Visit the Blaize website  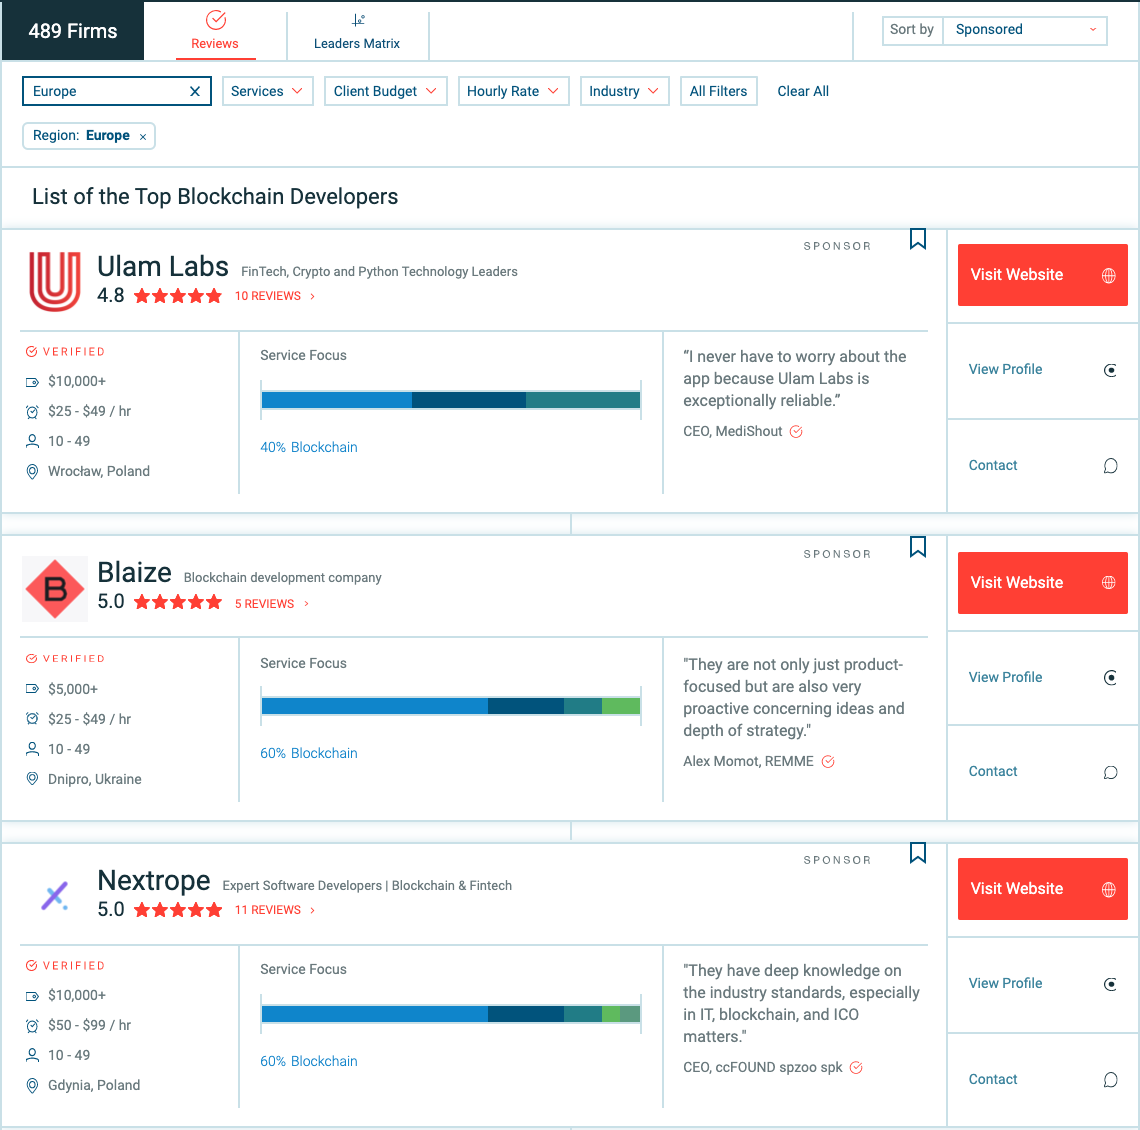point(1043,582)
